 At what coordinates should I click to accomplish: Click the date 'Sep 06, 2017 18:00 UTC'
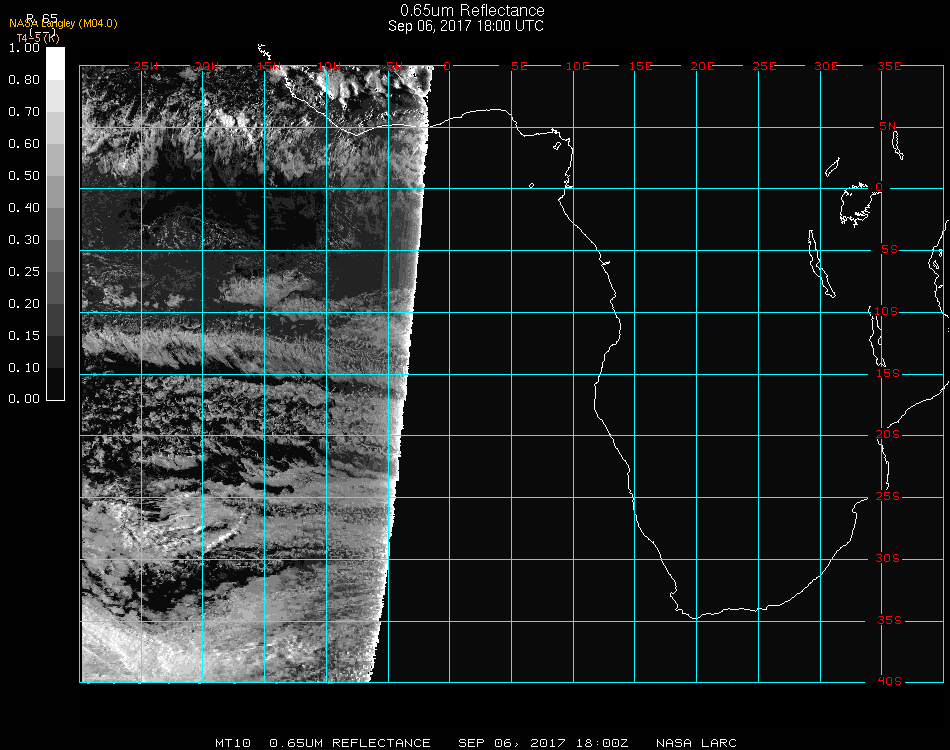point(466,26)
